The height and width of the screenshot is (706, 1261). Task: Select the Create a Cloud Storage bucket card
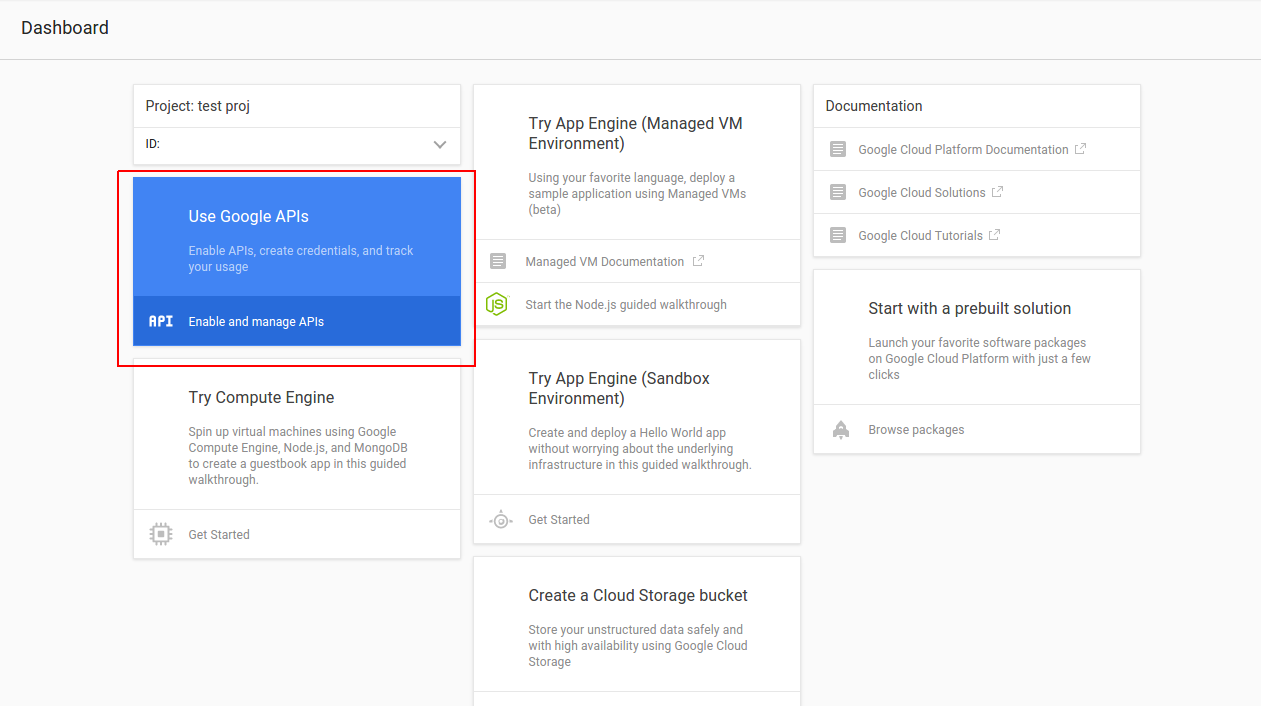click(x=637, y=630)
